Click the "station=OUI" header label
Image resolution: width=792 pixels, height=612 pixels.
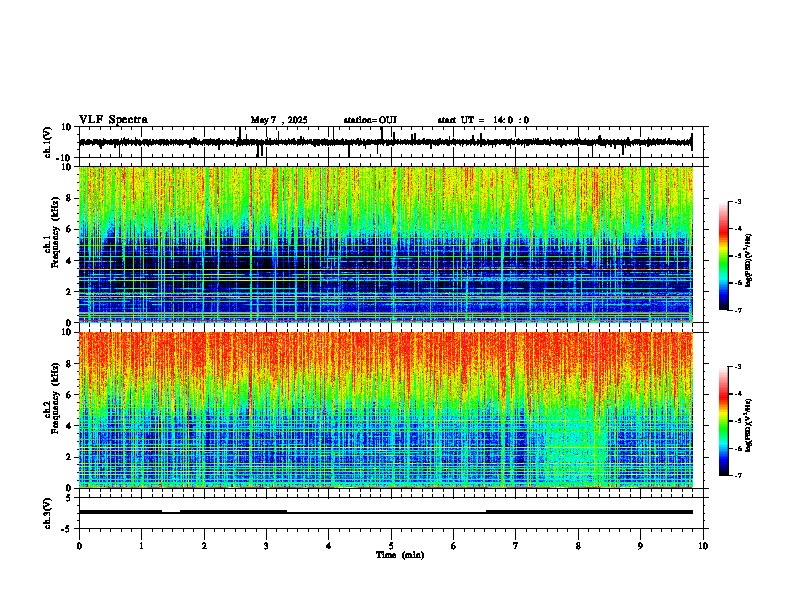370,120
